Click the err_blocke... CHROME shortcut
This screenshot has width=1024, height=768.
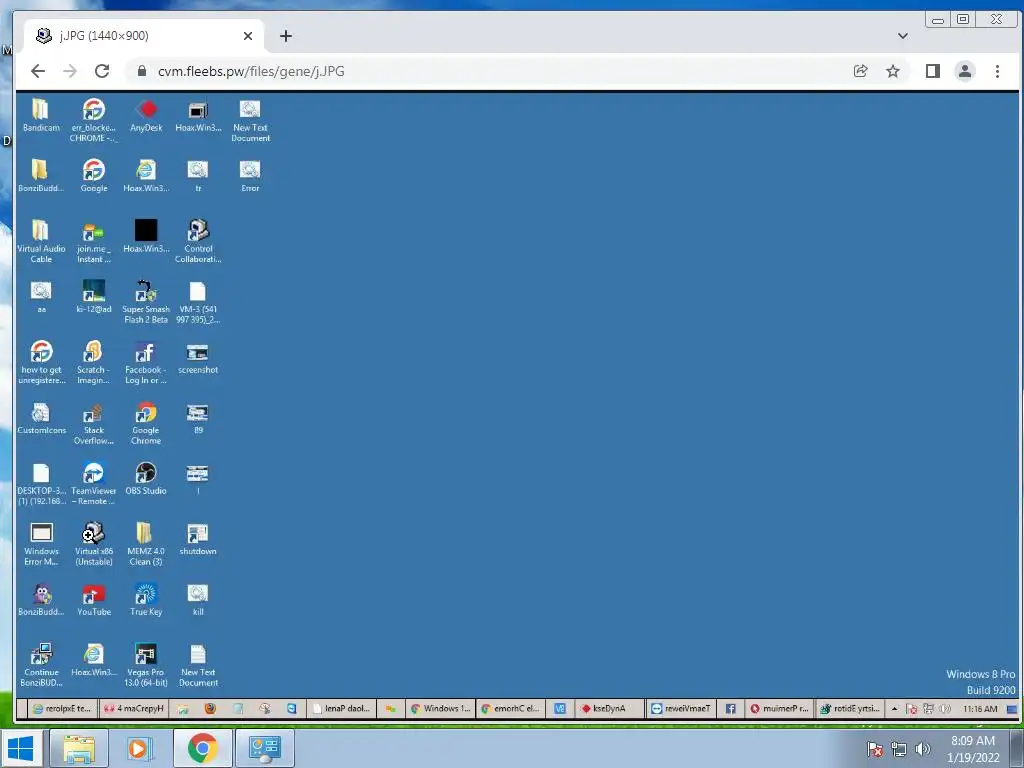click(93, 120)
